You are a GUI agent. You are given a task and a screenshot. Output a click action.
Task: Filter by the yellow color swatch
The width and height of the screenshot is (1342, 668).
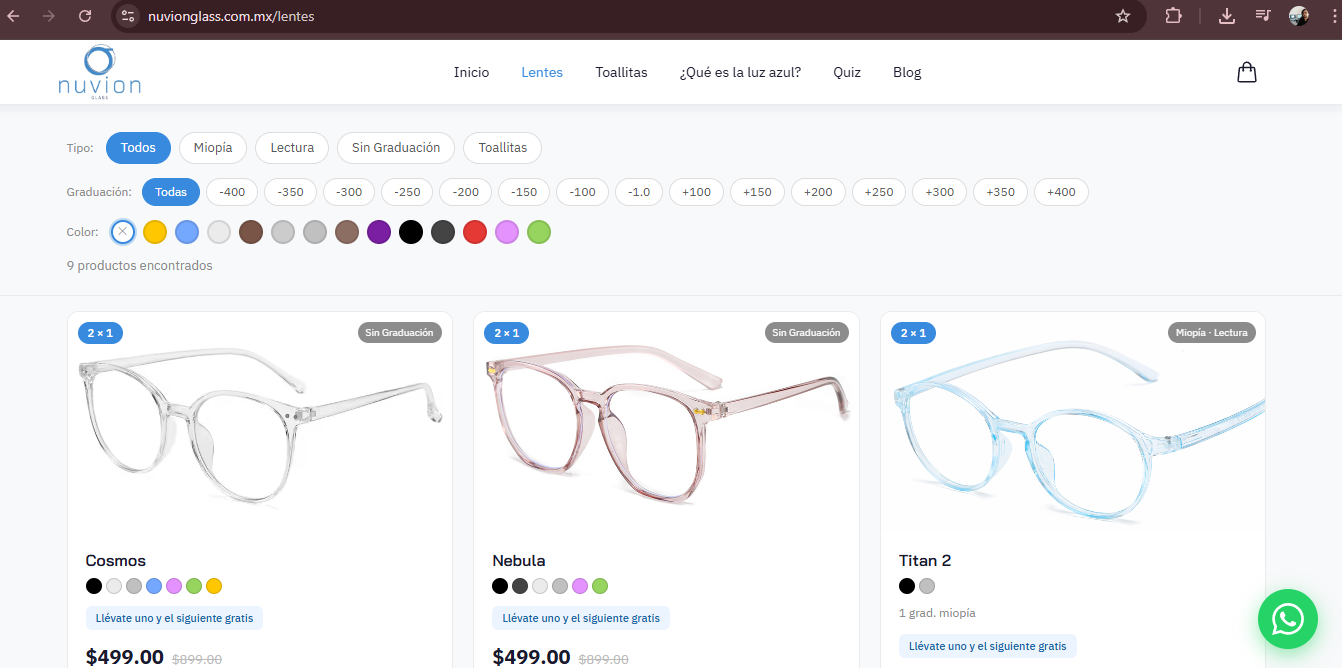pyautogui.click(x=154, y=232)
